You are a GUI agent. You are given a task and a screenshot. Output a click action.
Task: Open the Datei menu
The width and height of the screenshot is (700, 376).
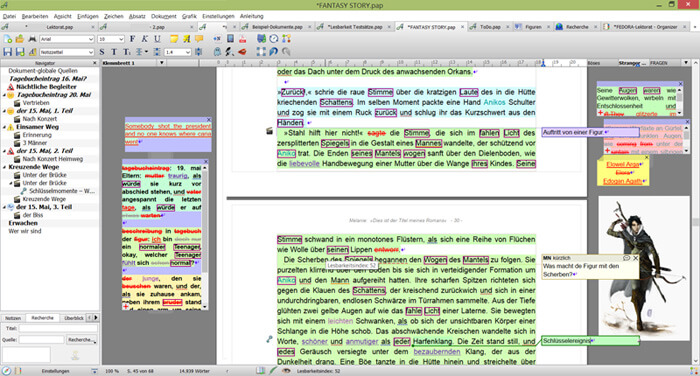(x=9, y=16)
